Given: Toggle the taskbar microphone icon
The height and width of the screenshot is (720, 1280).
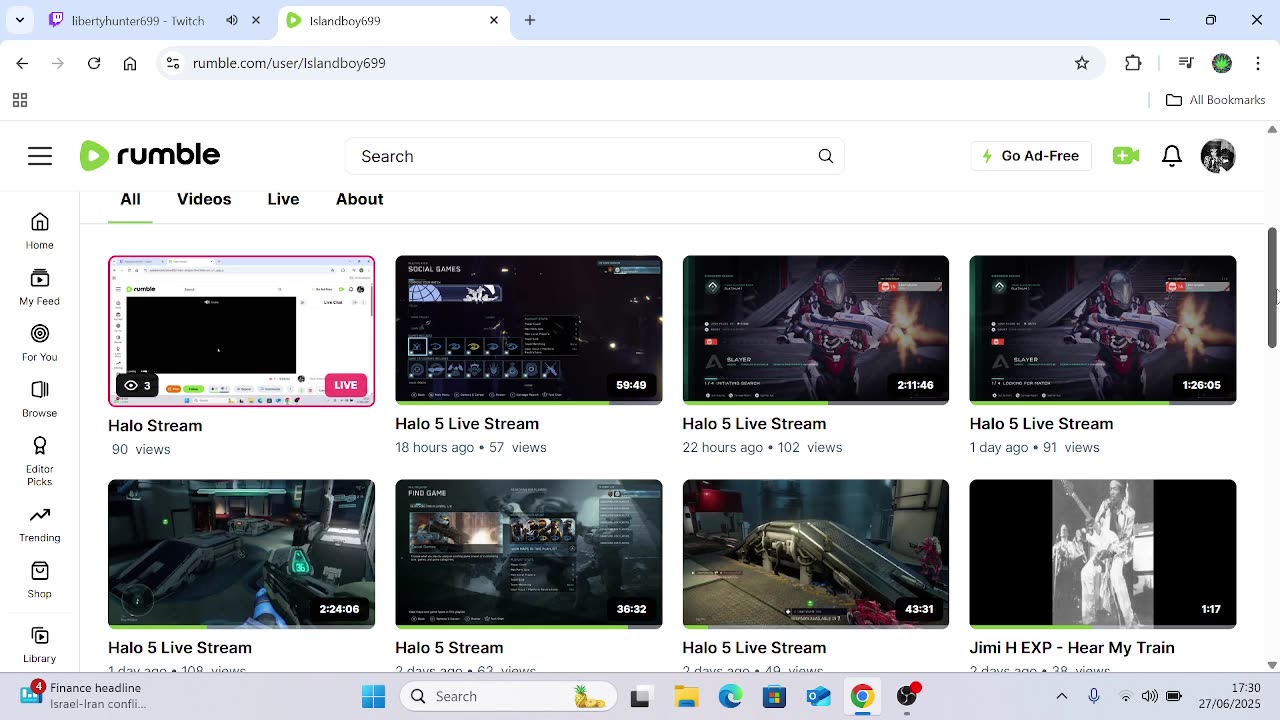Looking at the screenshot, I should pyautogui.click(x=1094, y=696).
